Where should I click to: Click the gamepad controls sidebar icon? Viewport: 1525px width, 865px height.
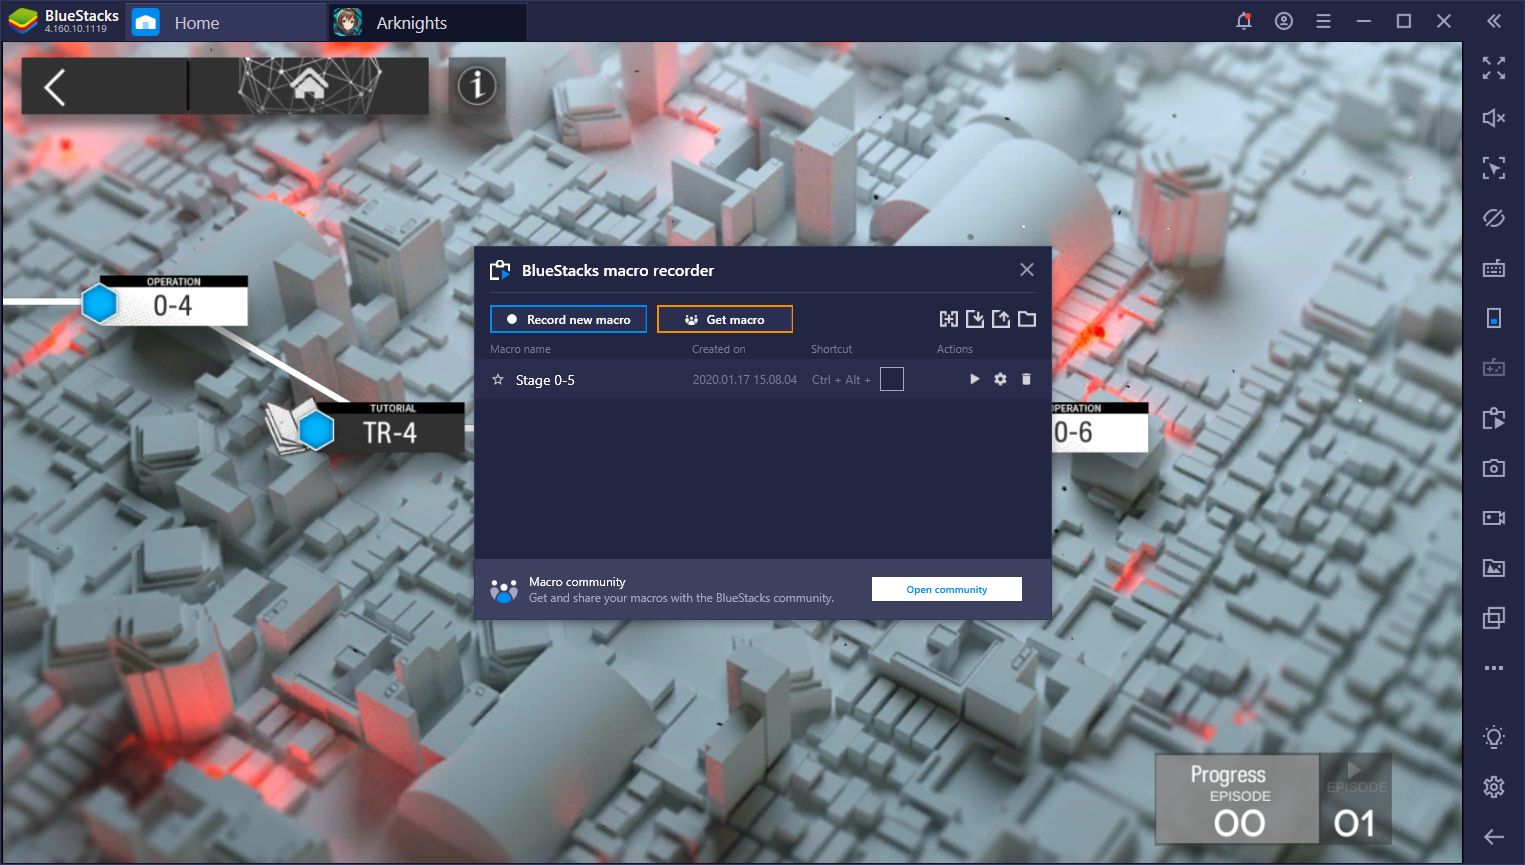1494,368
